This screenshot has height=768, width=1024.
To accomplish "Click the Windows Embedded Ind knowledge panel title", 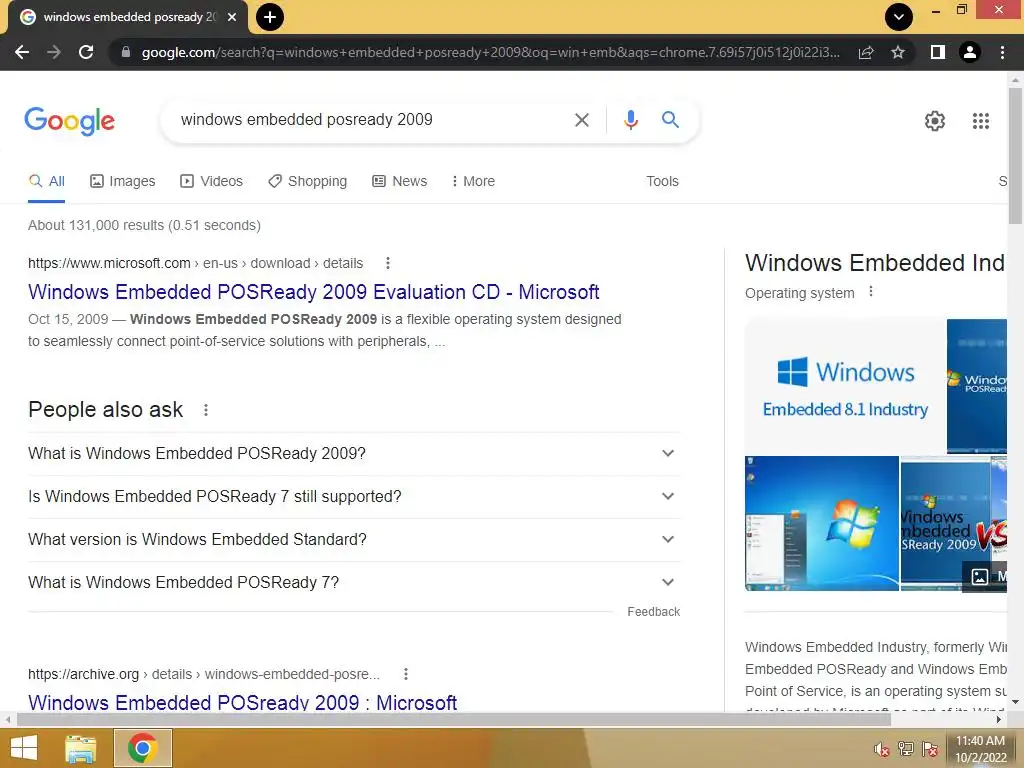I will coord(875,263).
